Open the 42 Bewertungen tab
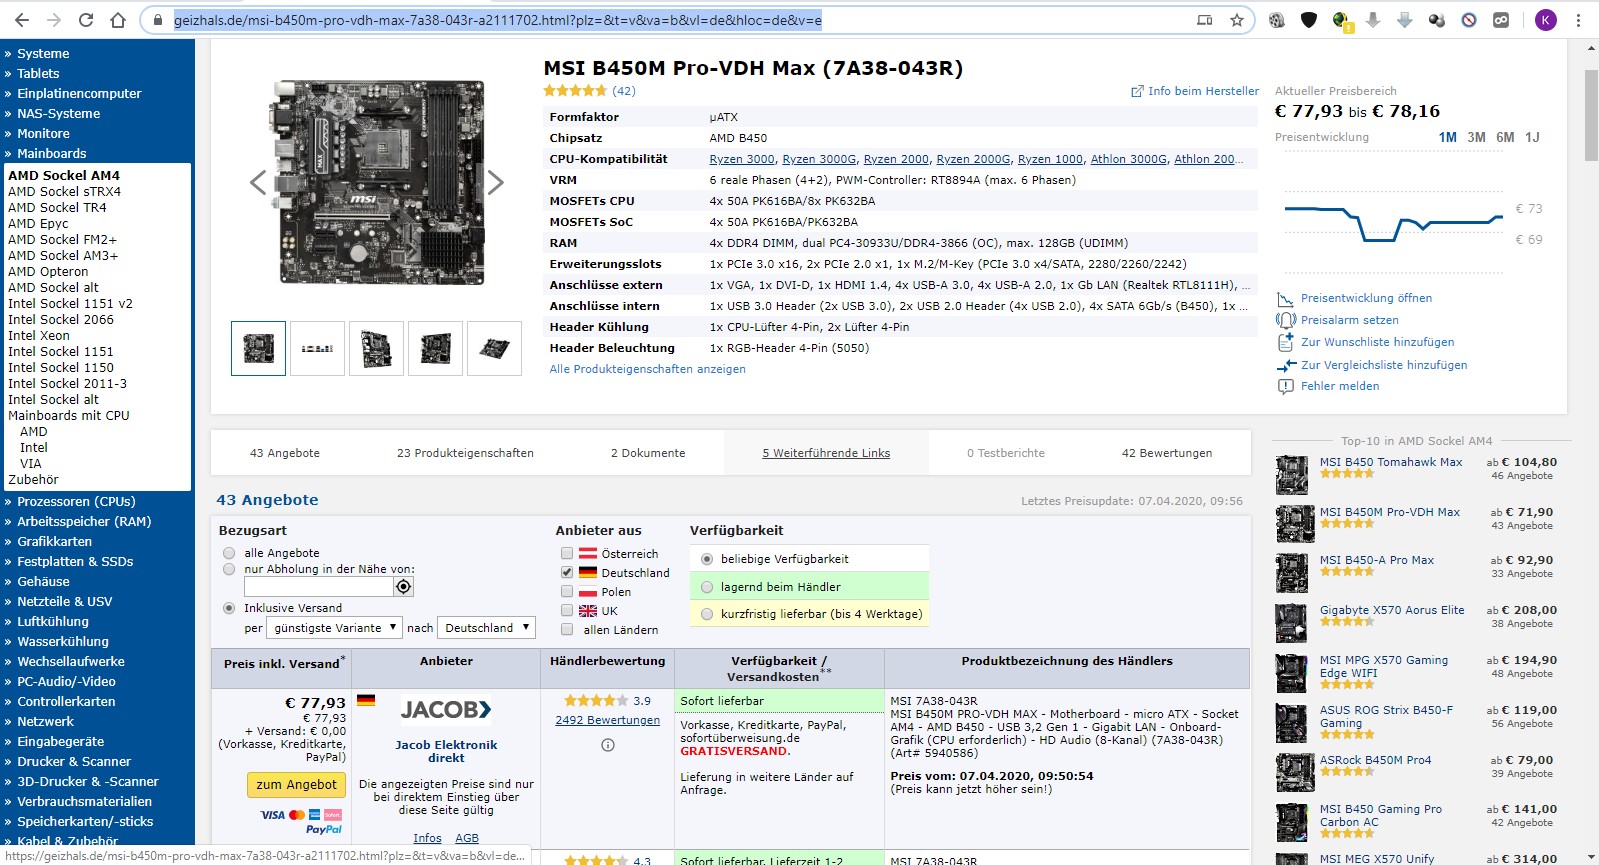 [x=1167, y=453]
